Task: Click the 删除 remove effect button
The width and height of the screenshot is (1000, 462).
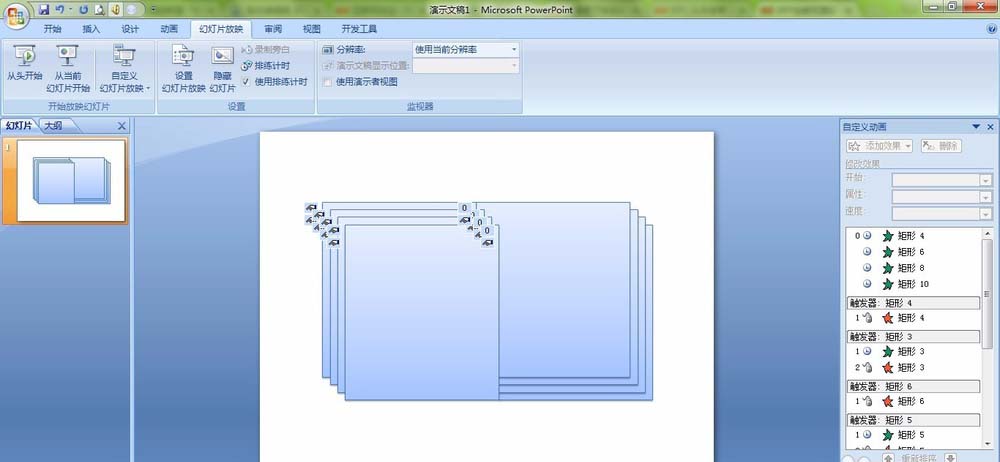Action: click(941, 146)
